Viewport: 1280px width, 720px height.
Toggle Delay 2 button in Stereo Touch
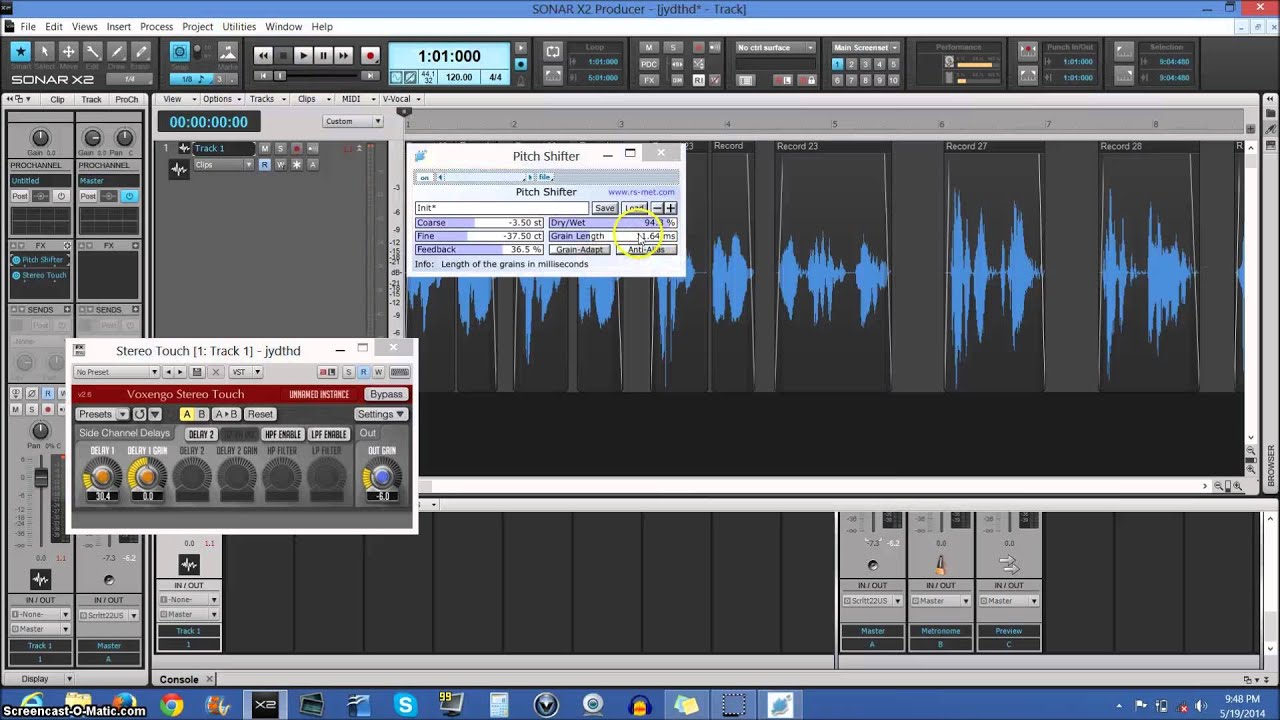(202, 434)
